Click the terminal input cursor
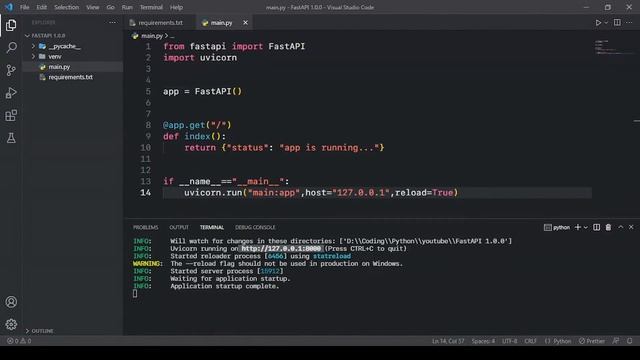Screen dimensions: 640x360 pyautogui.click(x=135, y=293)
